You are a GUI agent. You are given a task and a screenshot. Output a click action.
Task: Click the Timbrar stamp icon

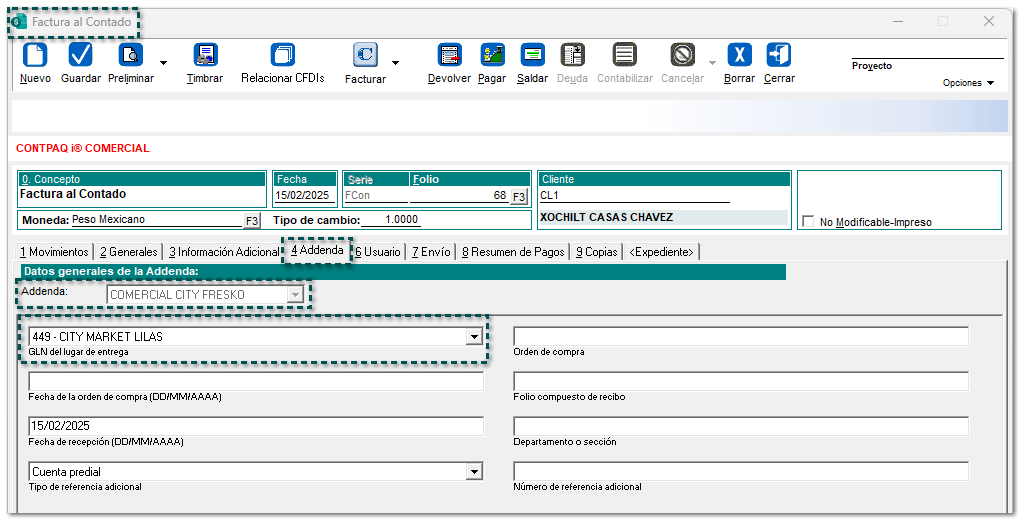[x=205, y=55]
